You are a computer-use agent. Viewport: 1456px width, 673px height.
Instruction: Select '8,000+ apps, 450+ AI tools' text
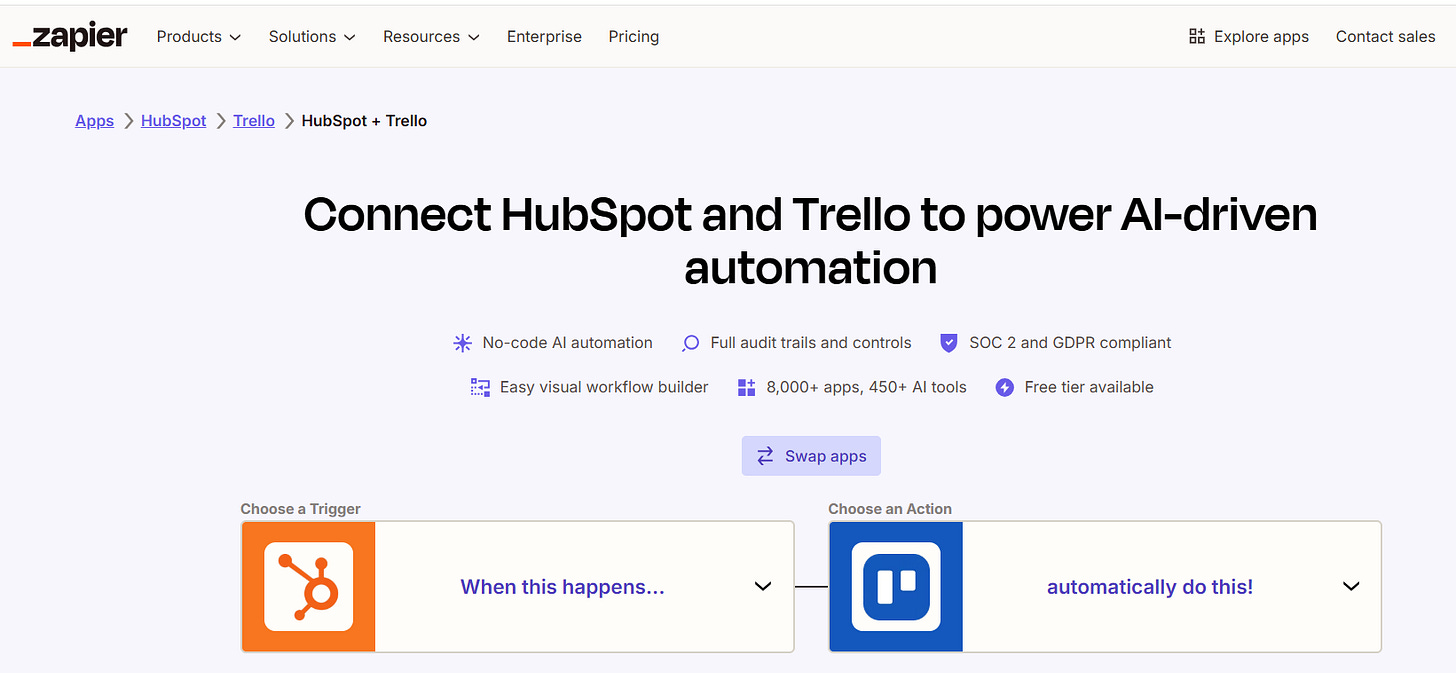point(866,387)
